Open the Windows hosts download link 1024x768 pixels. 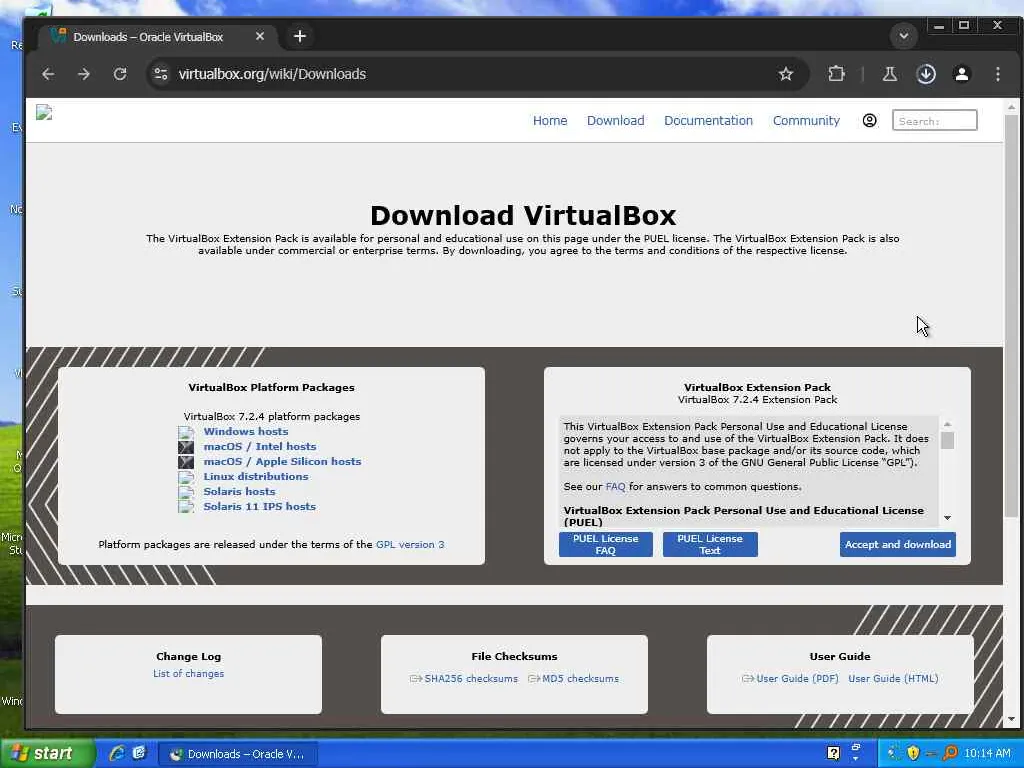point(246,432)
